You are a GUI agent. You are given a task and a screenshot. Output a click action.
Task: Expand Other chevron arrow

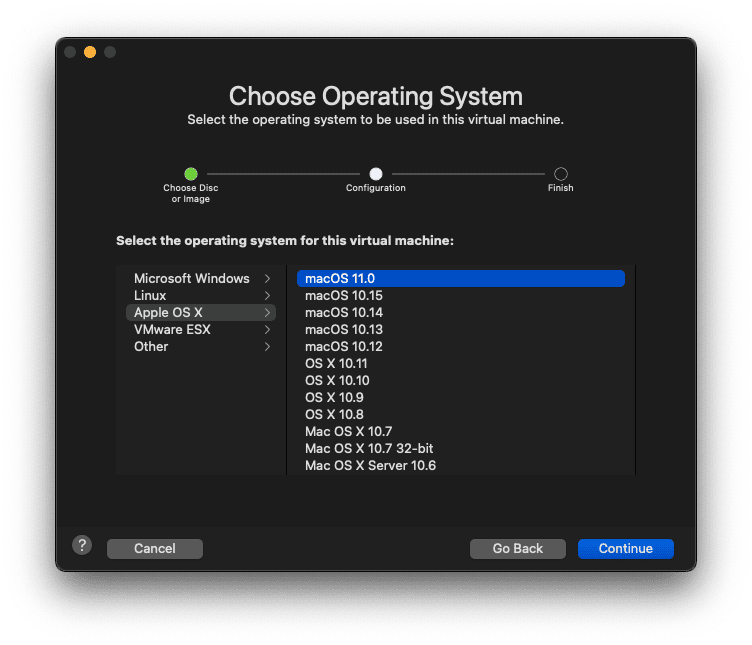pos(267,347)
